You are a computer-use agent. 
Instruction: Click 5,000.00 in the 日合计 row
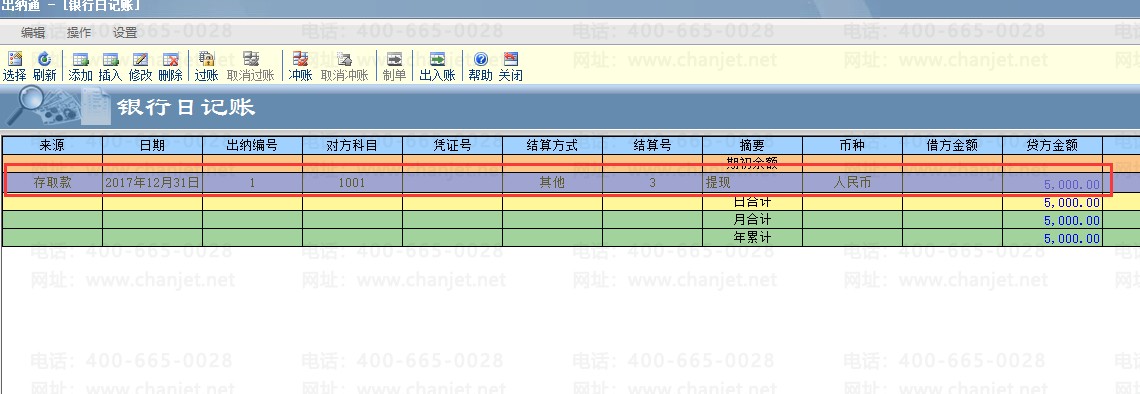tap(1072, 203)
